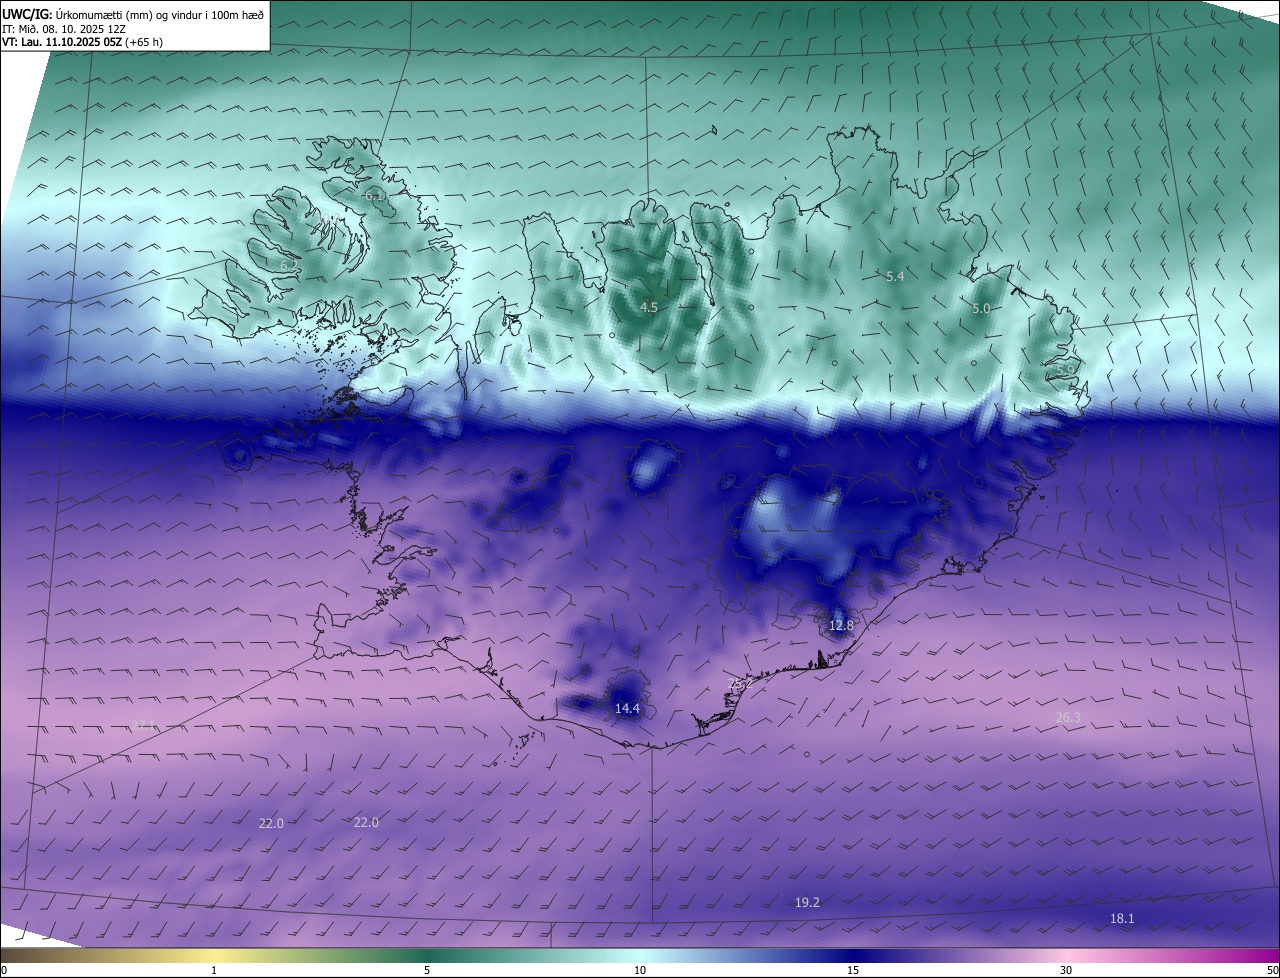The image size is (1280, 978).
Task: Click the 26.3 value label over the ocean
Action: coord(1068,717)
